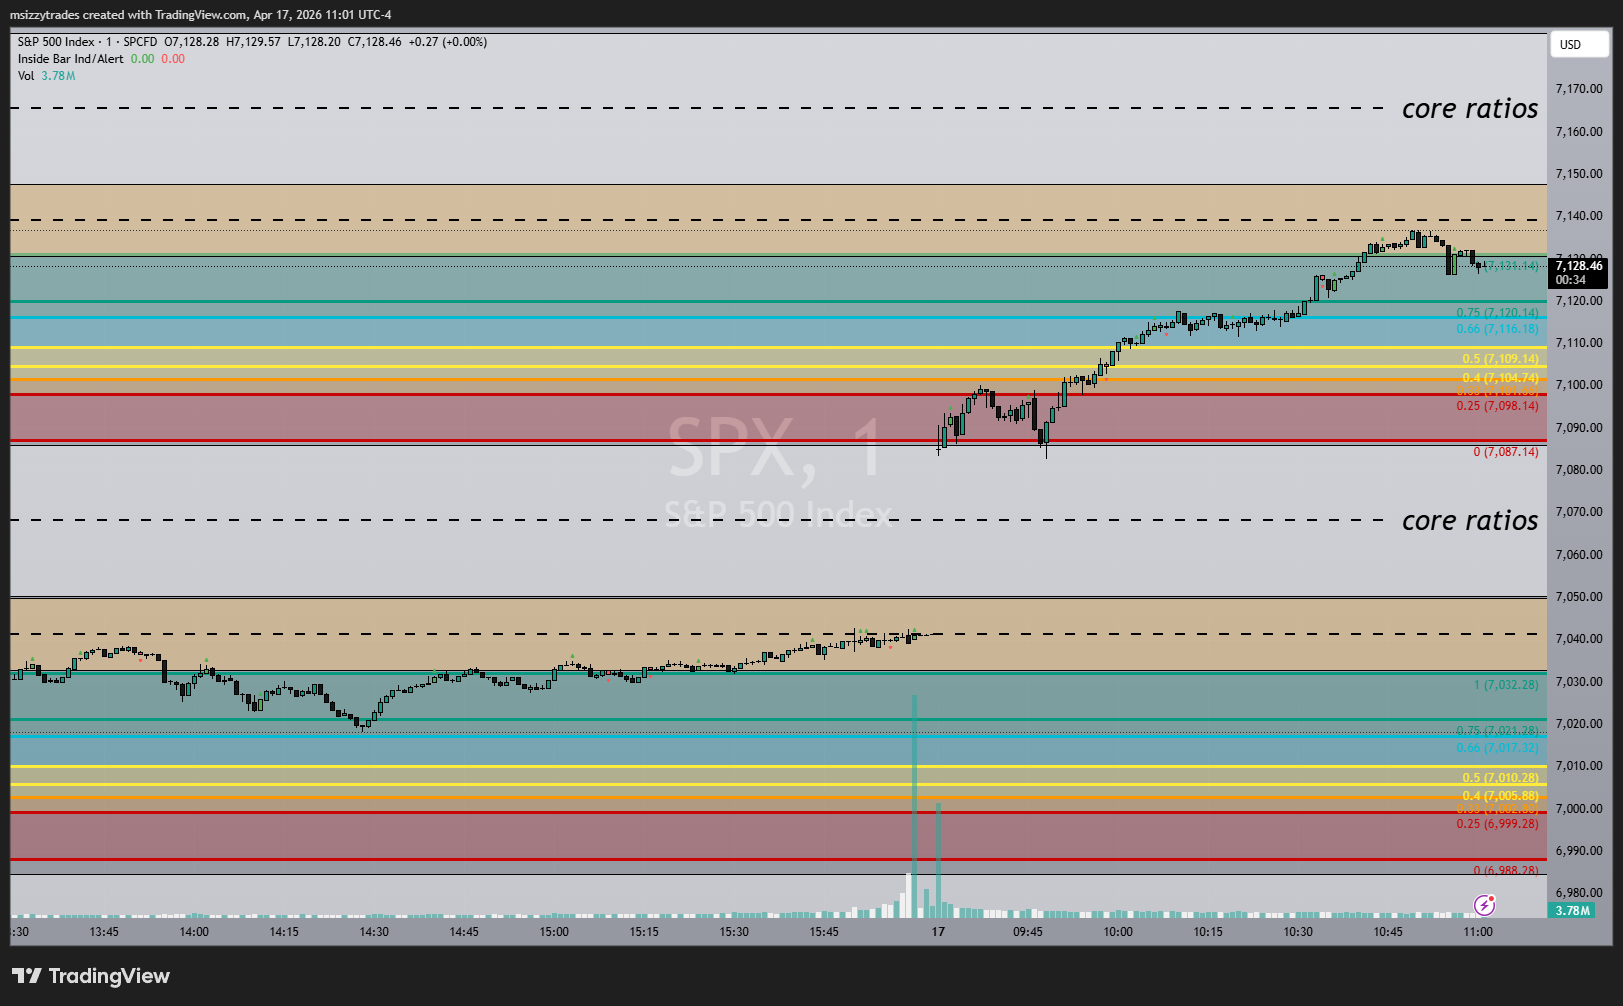The width and height of the screenshot is (1623, 1006).
Task: Click the 7,100.00 price axis label
Action: click(x=1579, y=385)
